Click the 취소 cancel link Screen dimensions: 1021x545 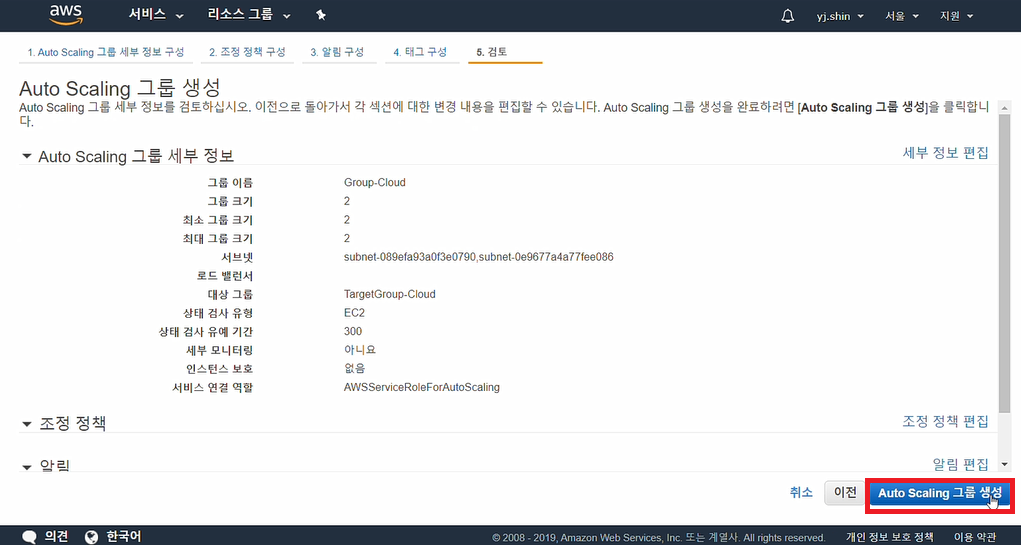point(802,493)
